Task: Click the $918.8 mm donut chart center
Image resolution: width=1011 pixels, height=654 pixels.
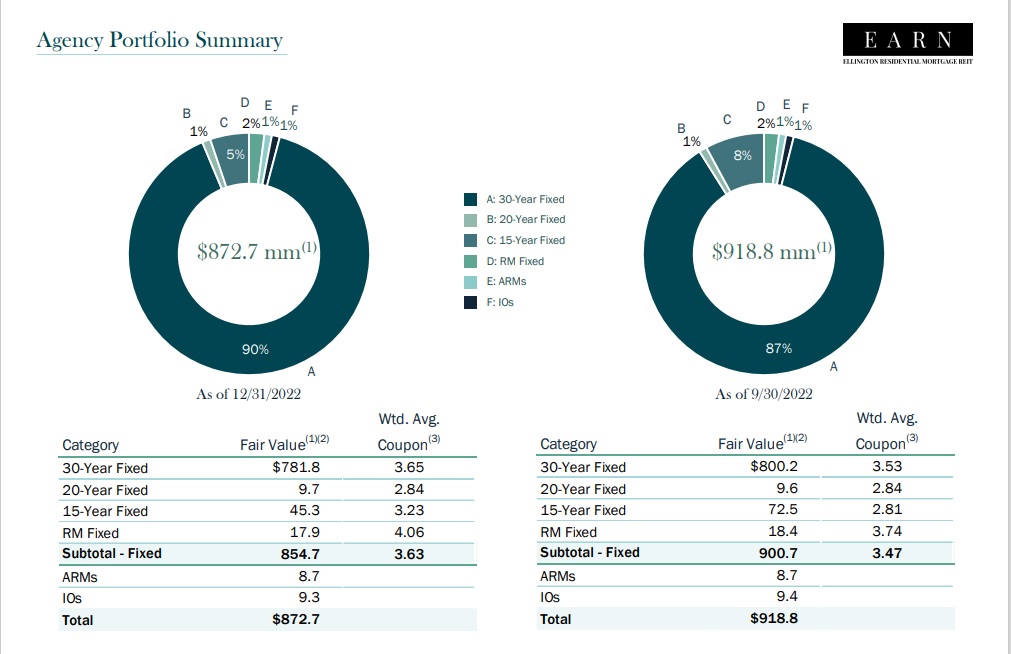Action: pos(770,252)
